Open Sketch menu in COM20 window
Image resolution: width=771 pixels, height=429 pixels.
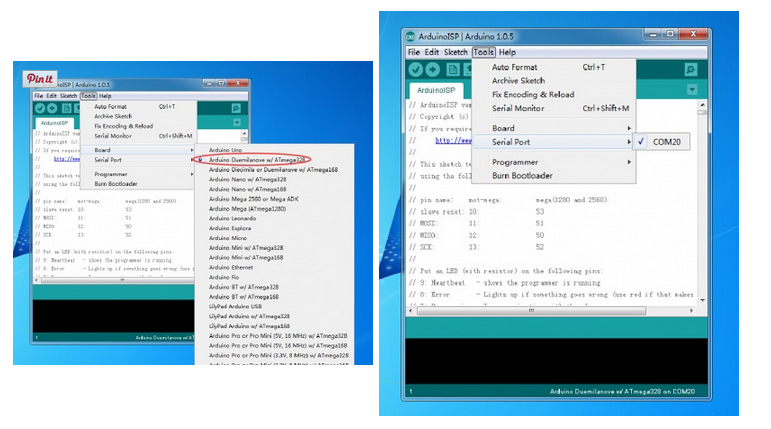tap(455, 52)
